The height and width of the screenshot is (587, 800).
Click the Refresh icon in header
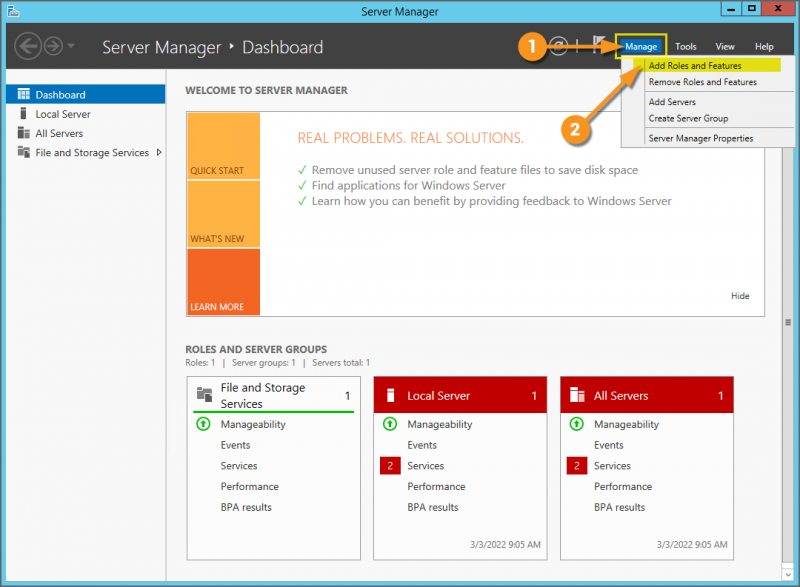tap(558, 46)
